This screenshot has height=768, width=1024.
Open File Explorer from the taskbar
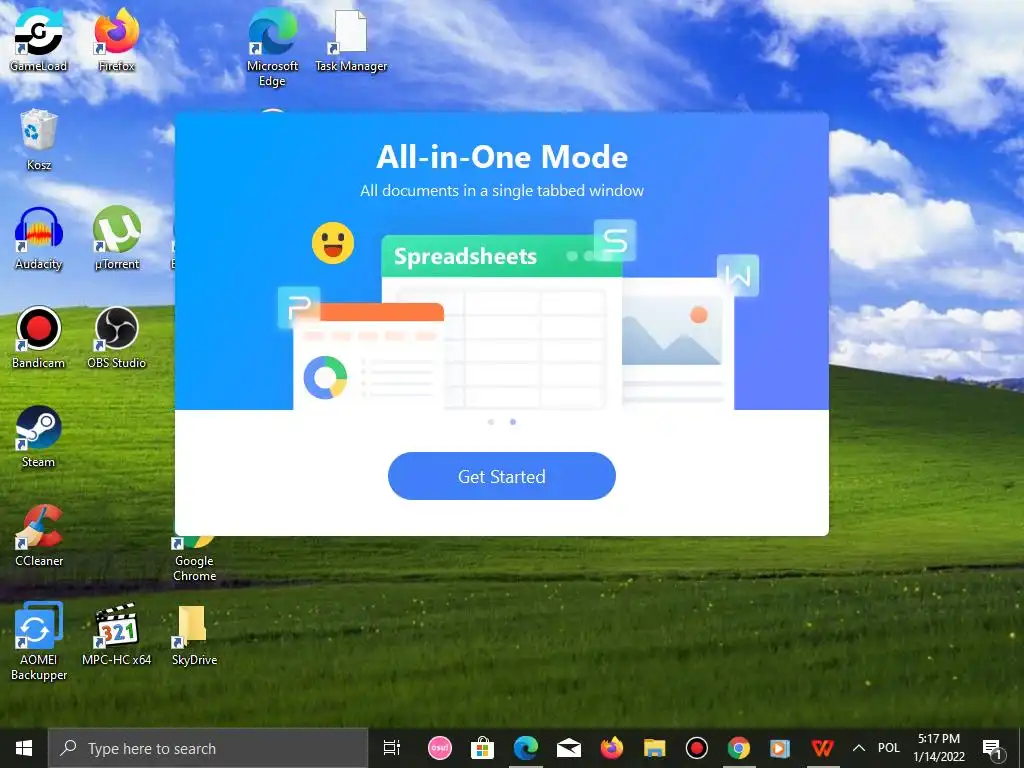pos(654,748)
